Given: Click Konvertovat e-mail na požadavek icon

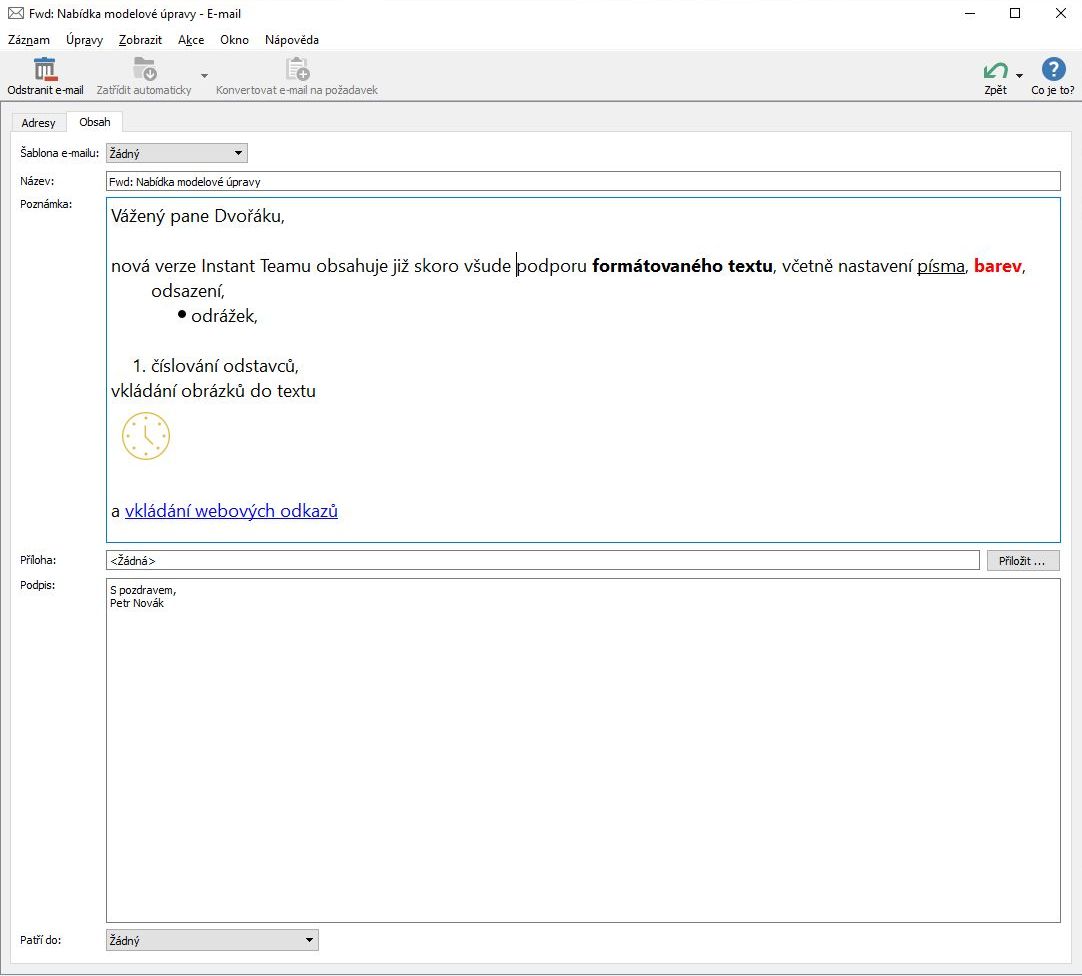Looking at the screenshot, I should (297, 70).
